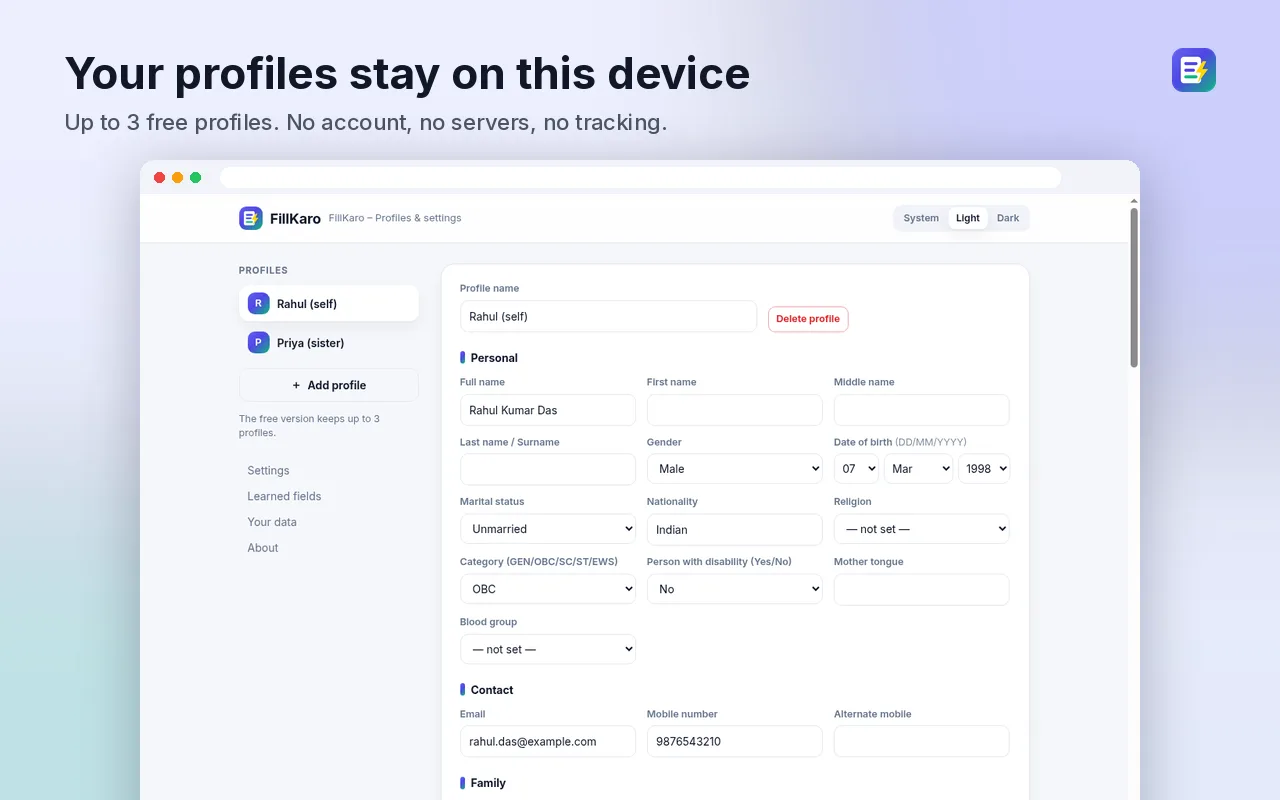Click the Profile name input field
This screenshot has width=1280, height=800.
pos(608,316)
